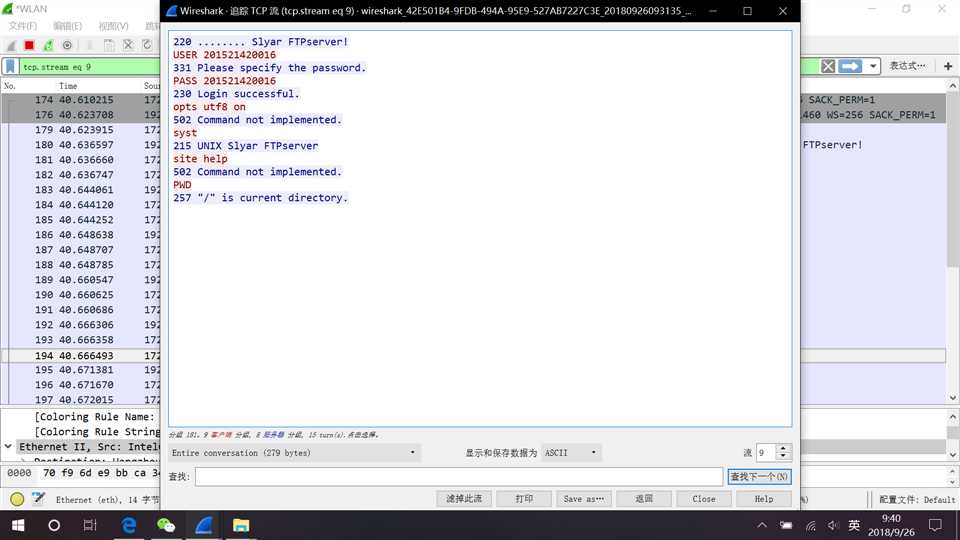Click Save as… button
The width and height of the screenshot is (960, 540).
coord(583,499)
